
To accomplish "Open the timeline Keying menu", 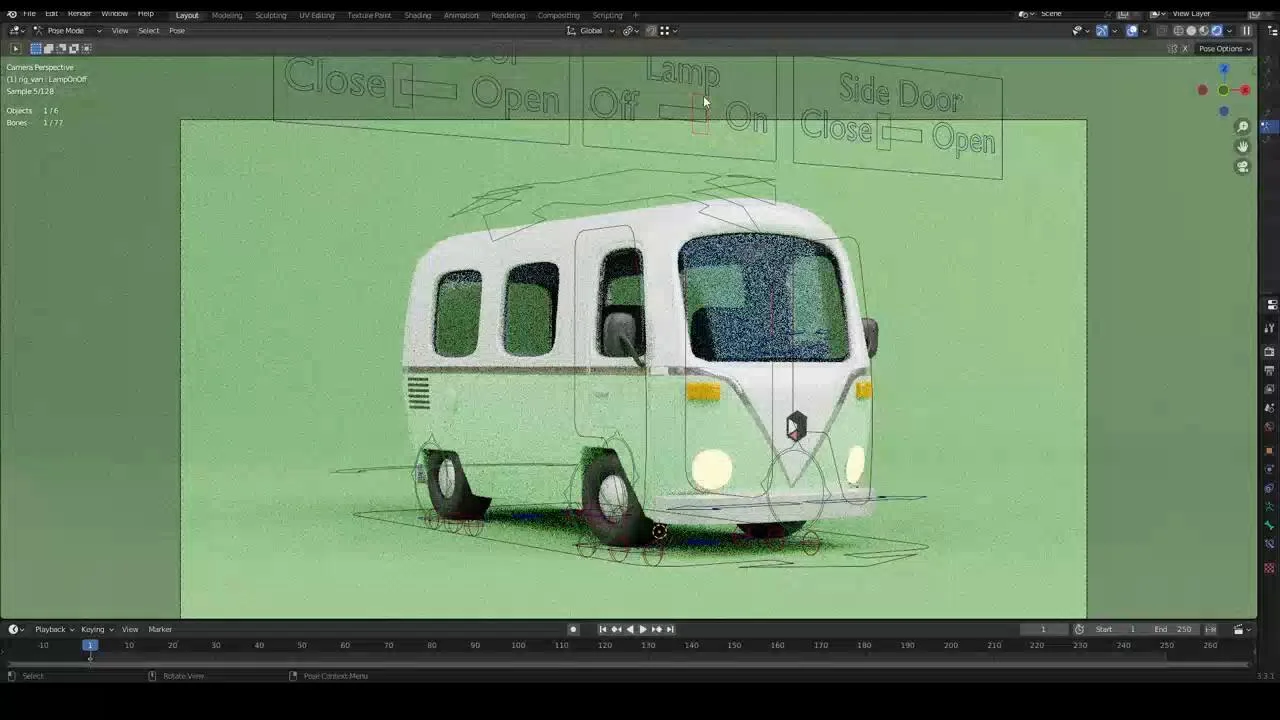I will 96,629.
